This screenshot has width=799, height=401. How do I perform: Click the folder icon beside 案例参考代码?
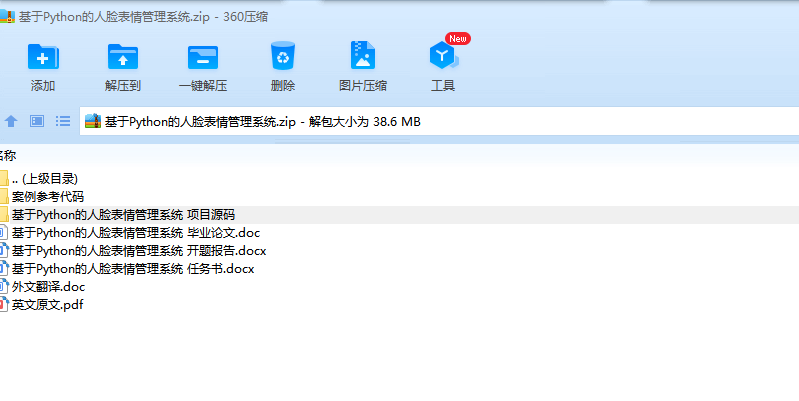tap(4, 196)
